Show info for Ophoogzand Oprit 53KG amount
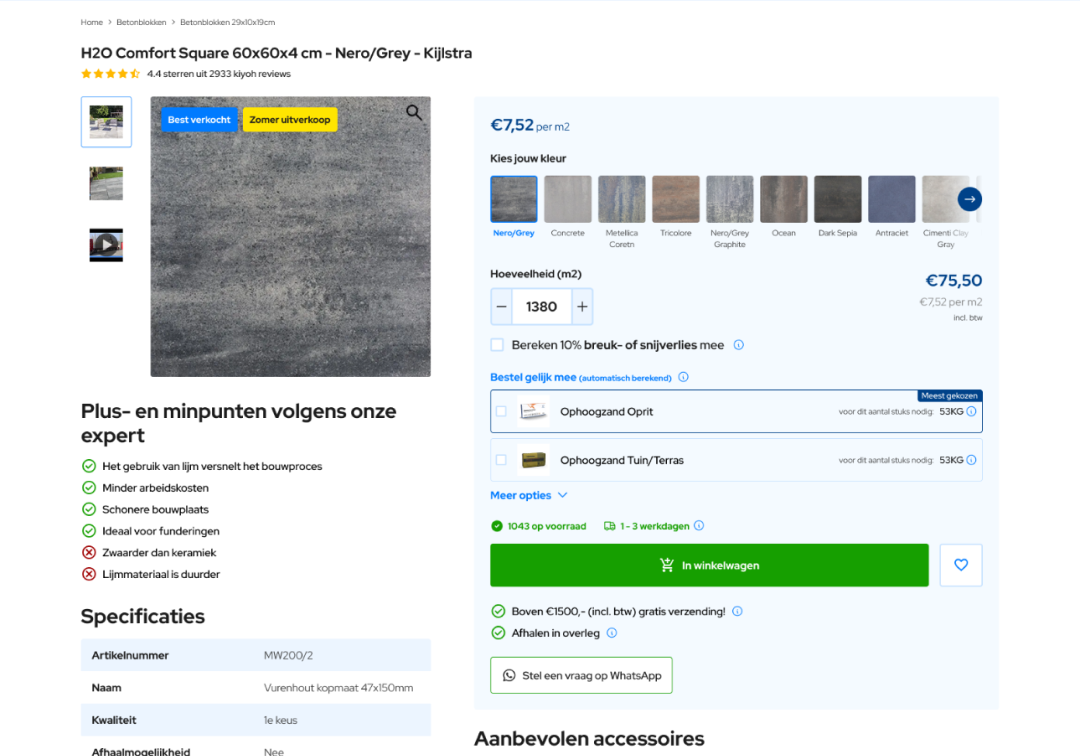The image size is (1080, 756). click(x=971, y=412)
